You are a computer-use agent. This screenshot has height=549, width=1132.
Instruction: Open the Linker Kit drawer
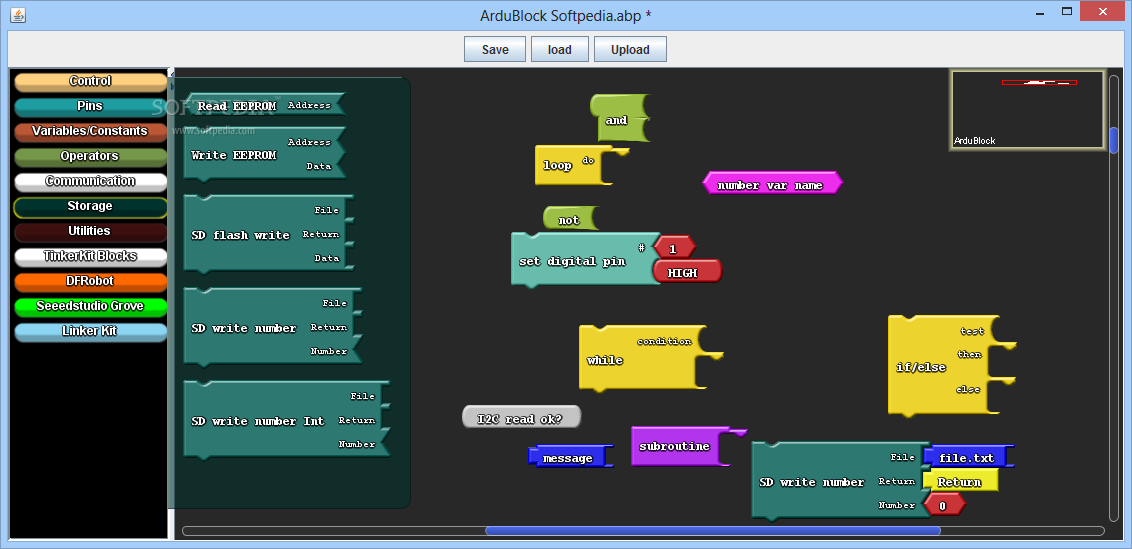tap(90, 332)
